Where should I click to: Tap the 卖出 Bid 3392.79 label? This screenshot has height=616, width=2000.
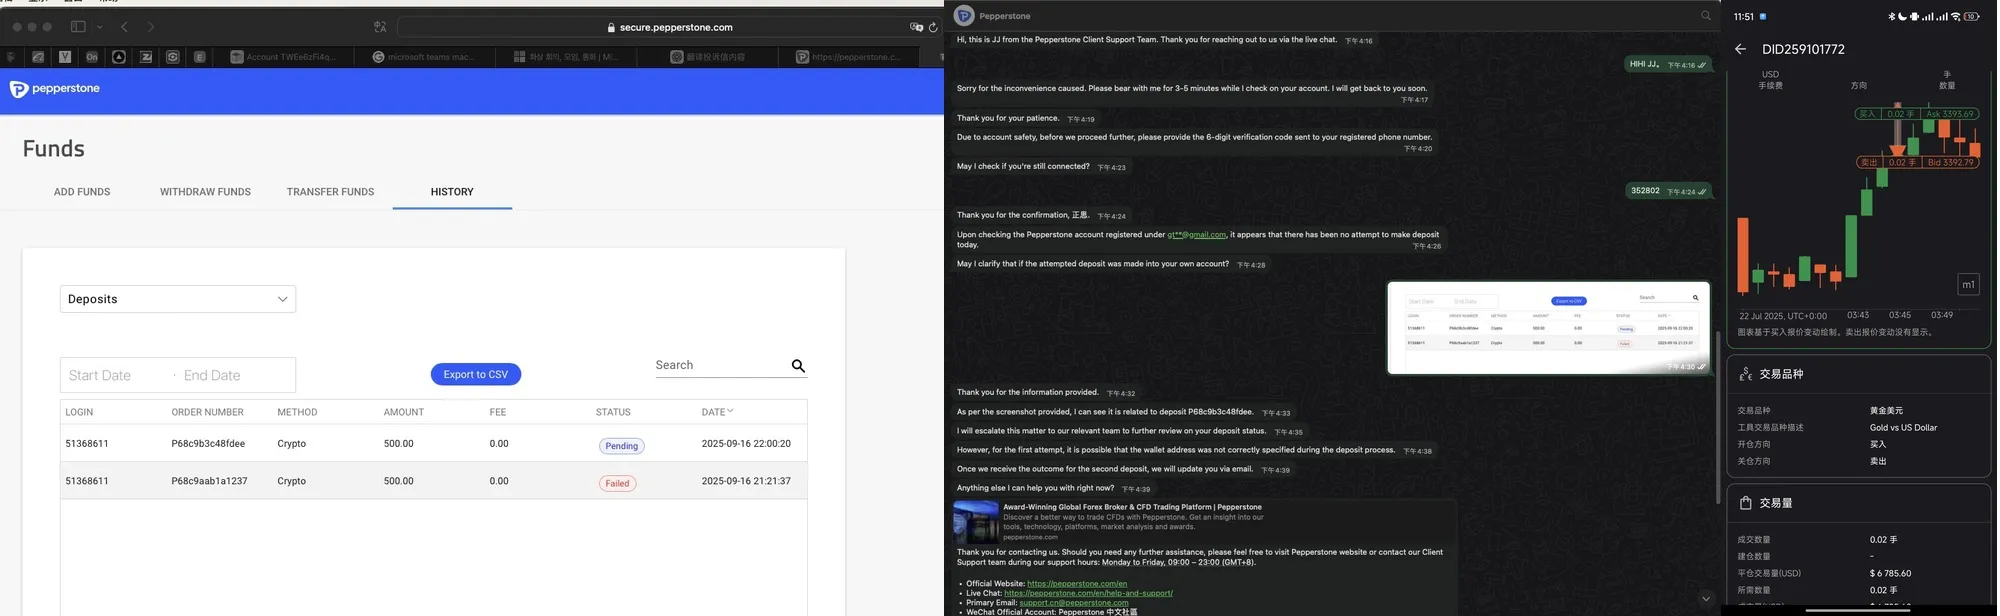(x=1917, y=162)
